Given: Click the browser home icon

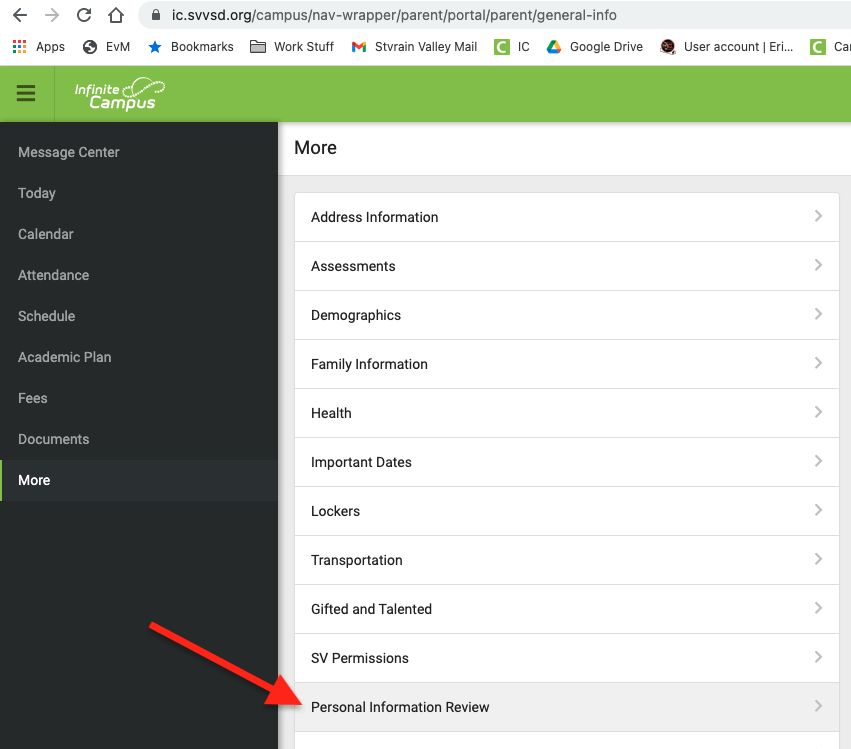Looking at the screenshot, I should (116, 15).
